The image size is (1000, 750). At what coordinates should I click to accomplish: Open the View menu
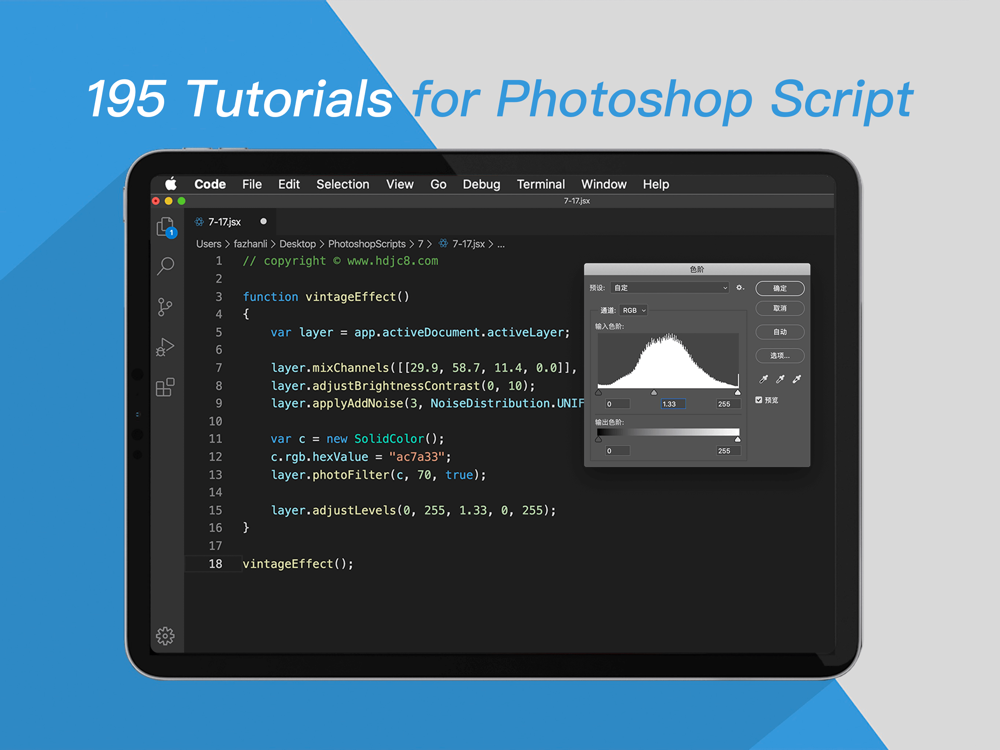click(x=400, y=184)
